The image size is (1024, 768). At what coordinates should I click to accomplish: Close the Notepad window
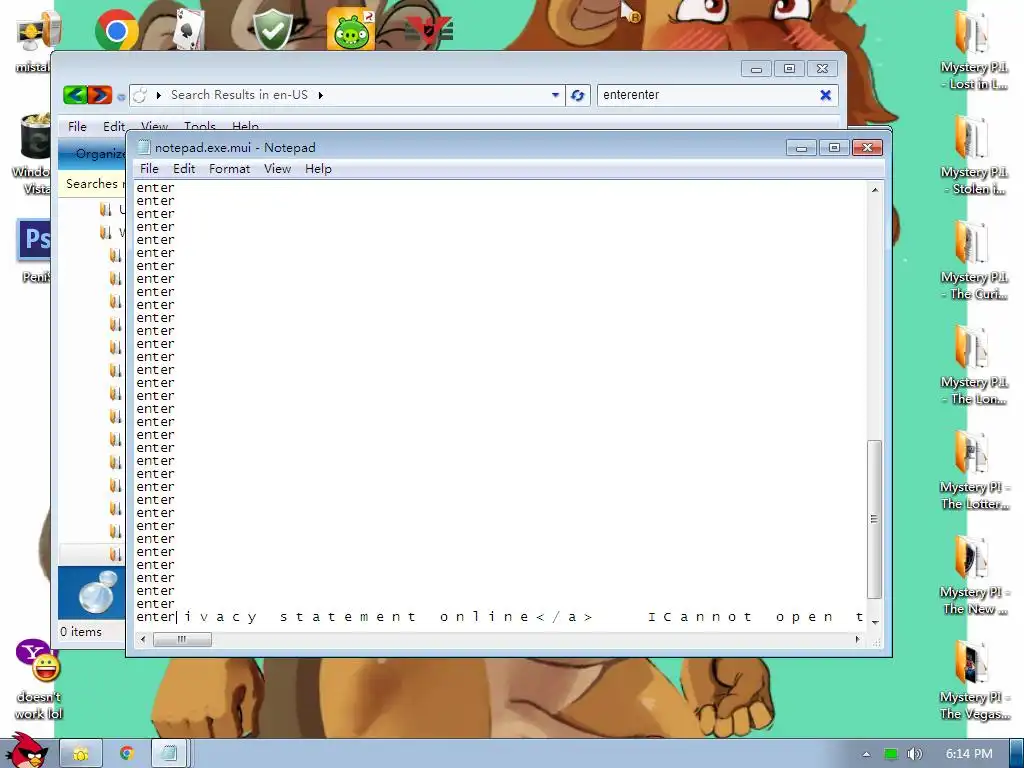point(867,148)
